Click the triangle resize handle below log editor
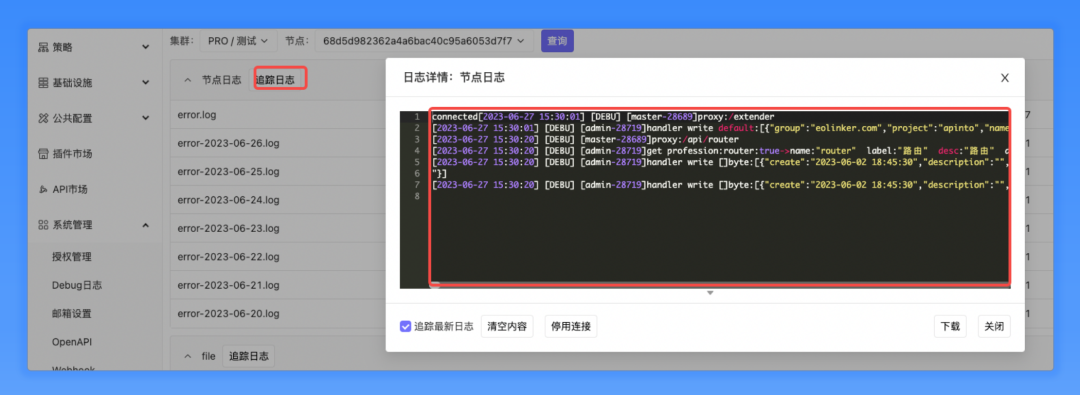1080x395 pixels. (710, 293)
